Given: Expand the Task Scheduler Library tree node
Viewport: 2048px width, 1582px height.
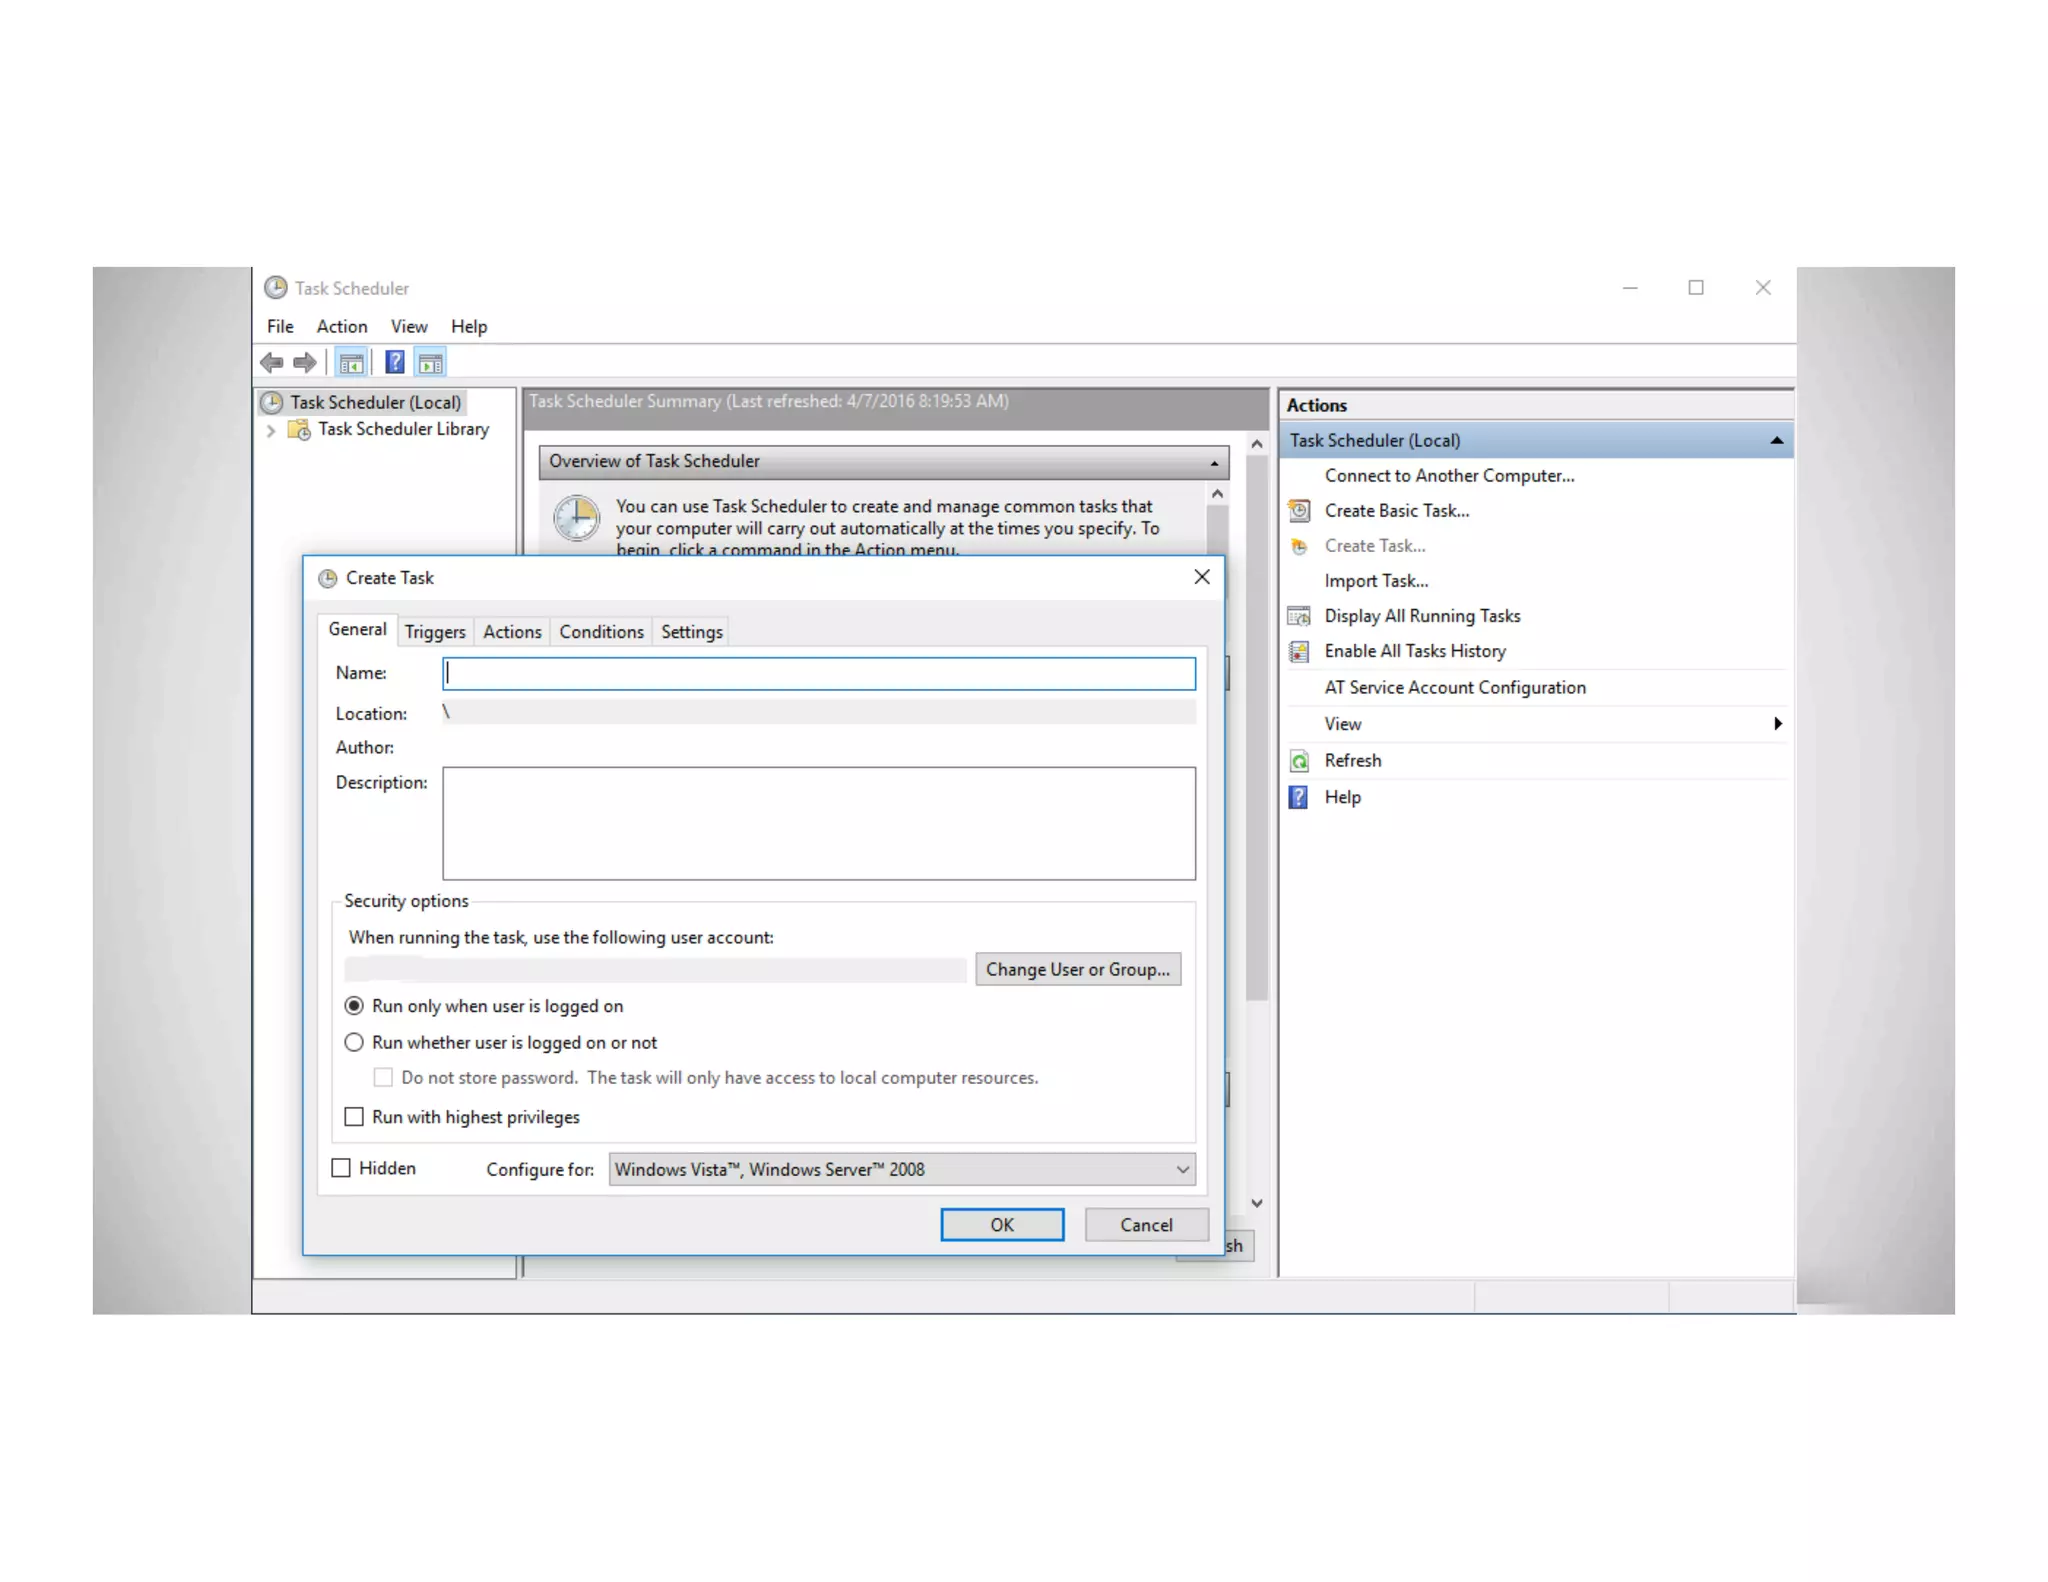Looking at the screenshot, I should pos(271,430).
